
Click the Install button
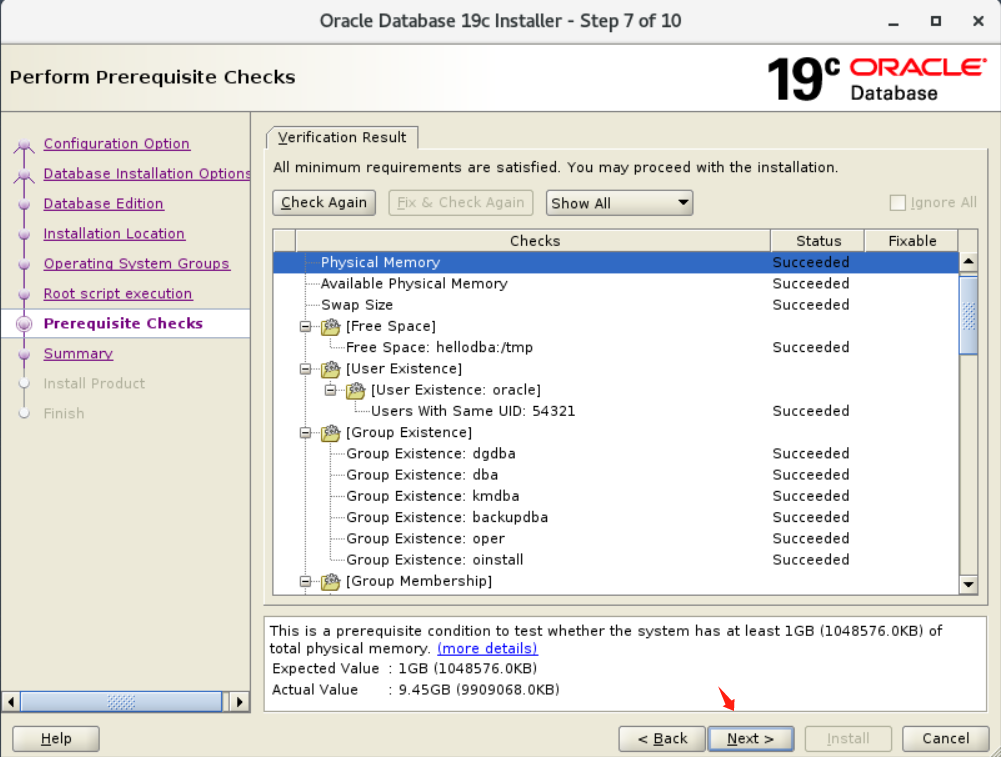pos(848,739)
